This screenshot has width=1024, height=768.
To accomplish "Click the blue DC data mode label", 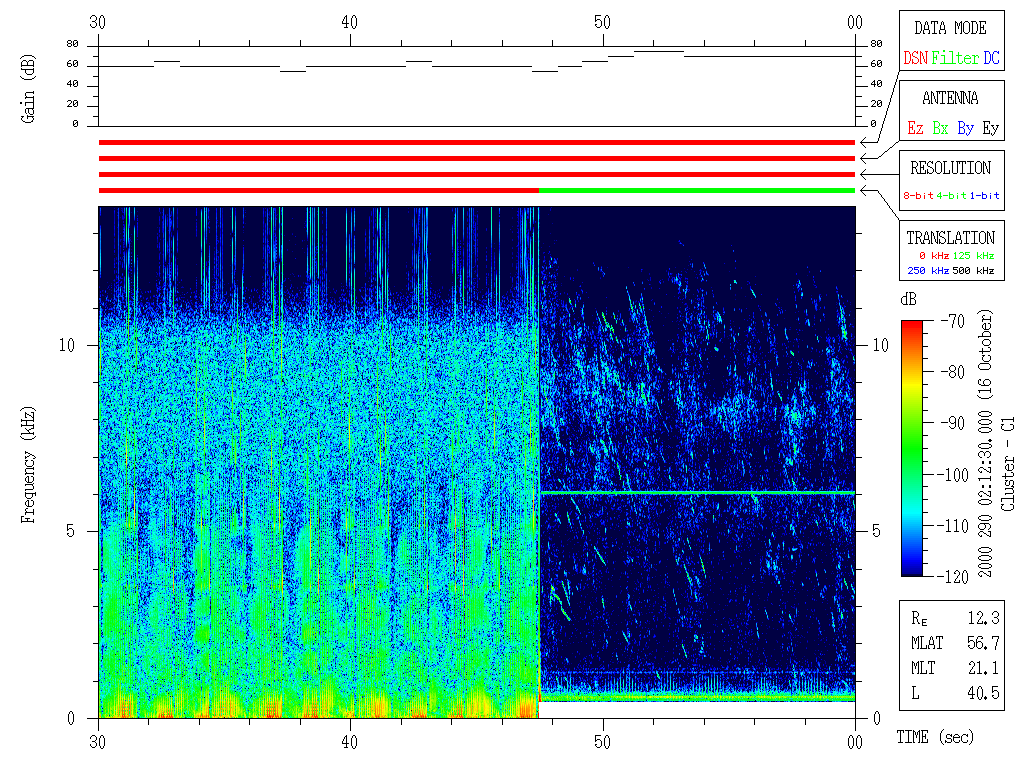I will point(991,59).
